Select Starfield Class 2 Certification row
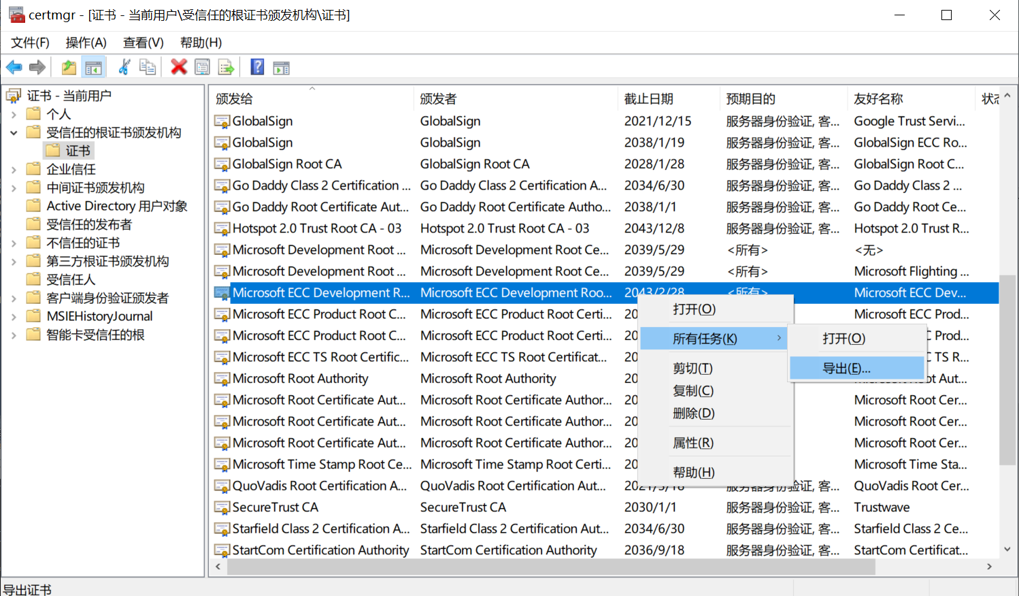 point(606,529)
